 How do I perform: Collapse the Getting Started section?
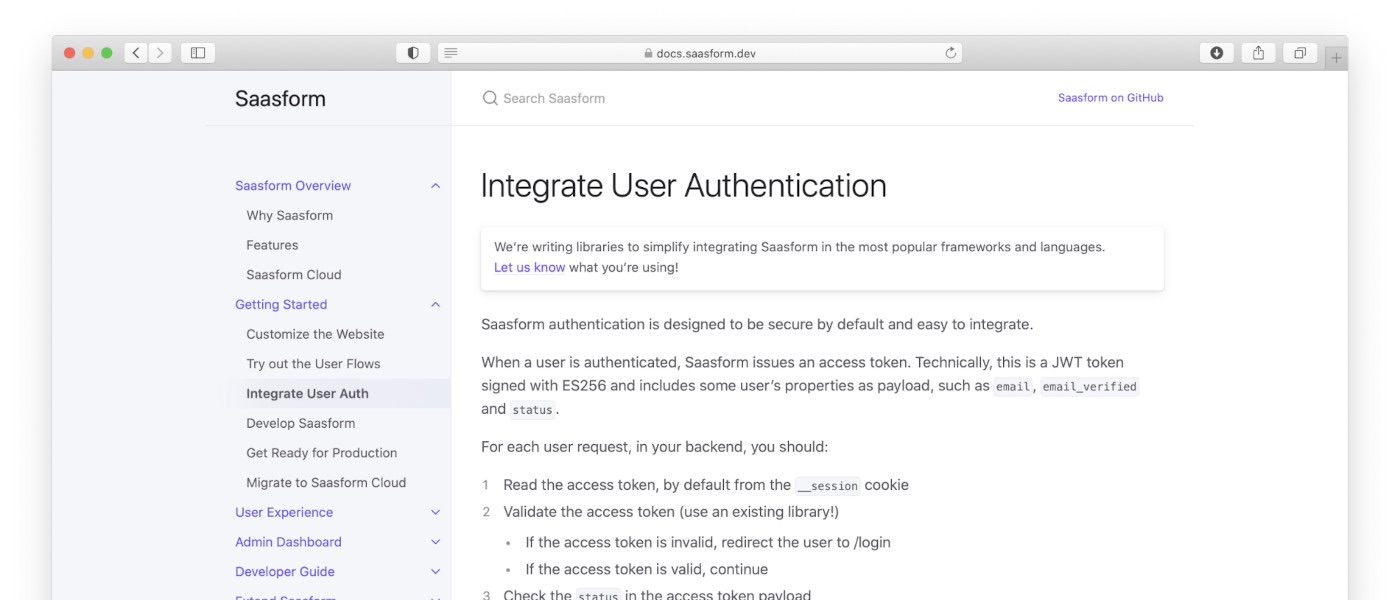[x=435, y=305]
